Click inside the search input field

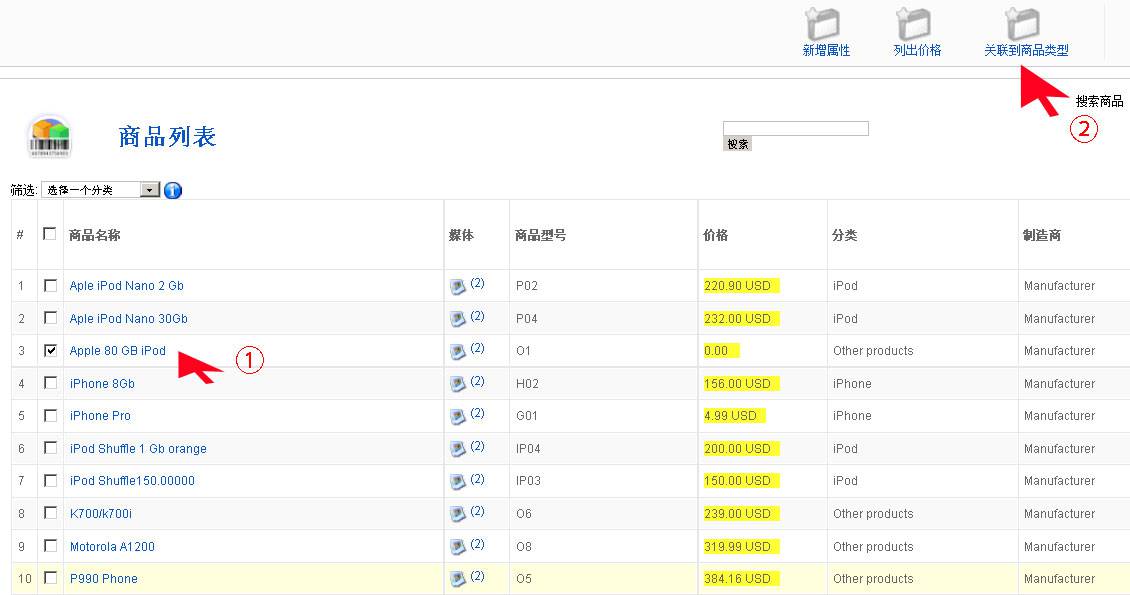[x=795, y=127]
